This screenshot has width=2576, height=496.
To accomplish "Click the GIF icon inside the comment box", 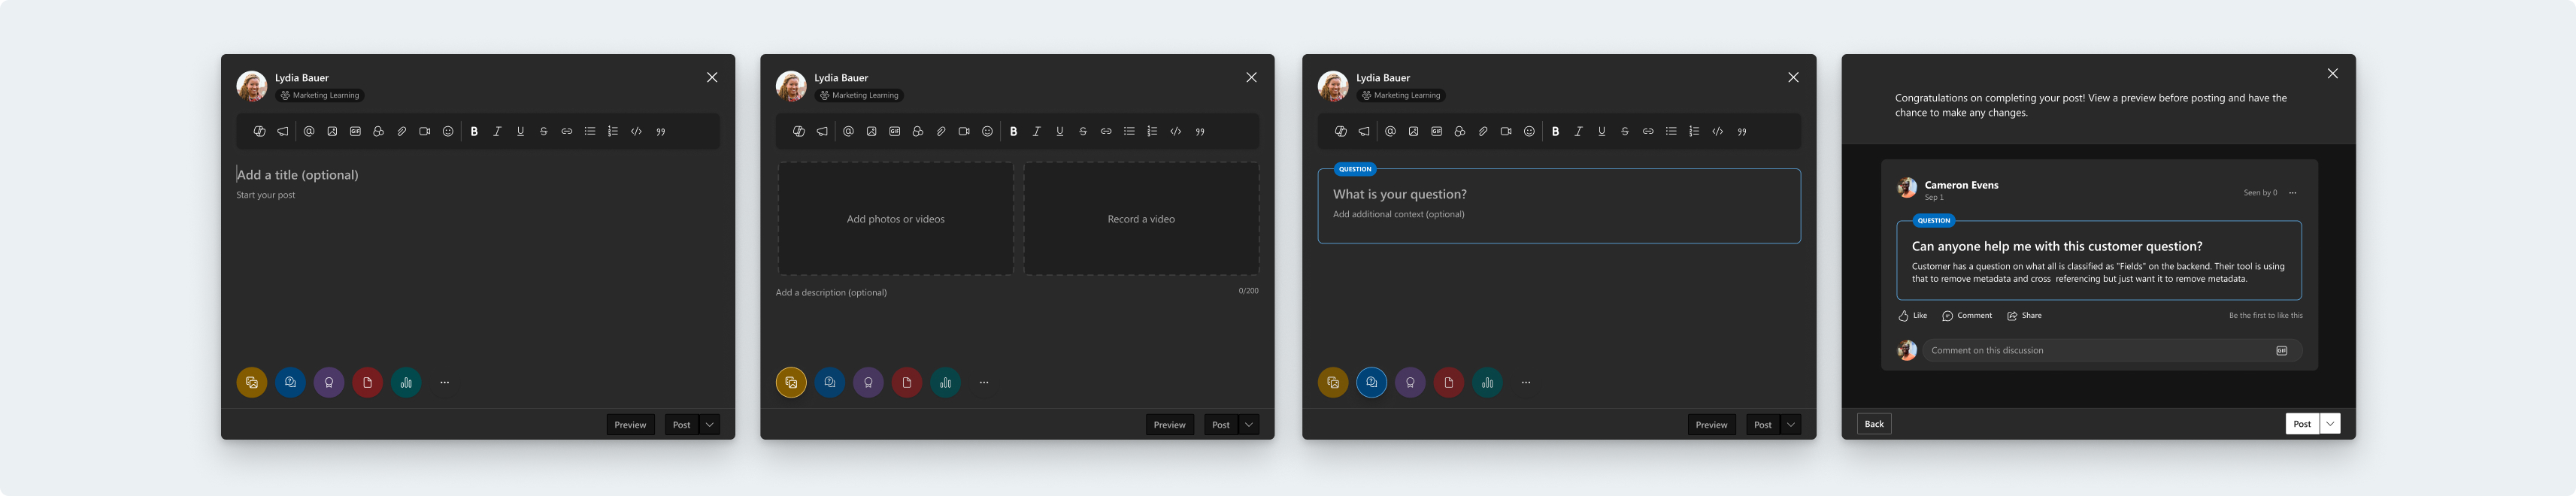I will pyautogui.click(x=2281, y=350).
